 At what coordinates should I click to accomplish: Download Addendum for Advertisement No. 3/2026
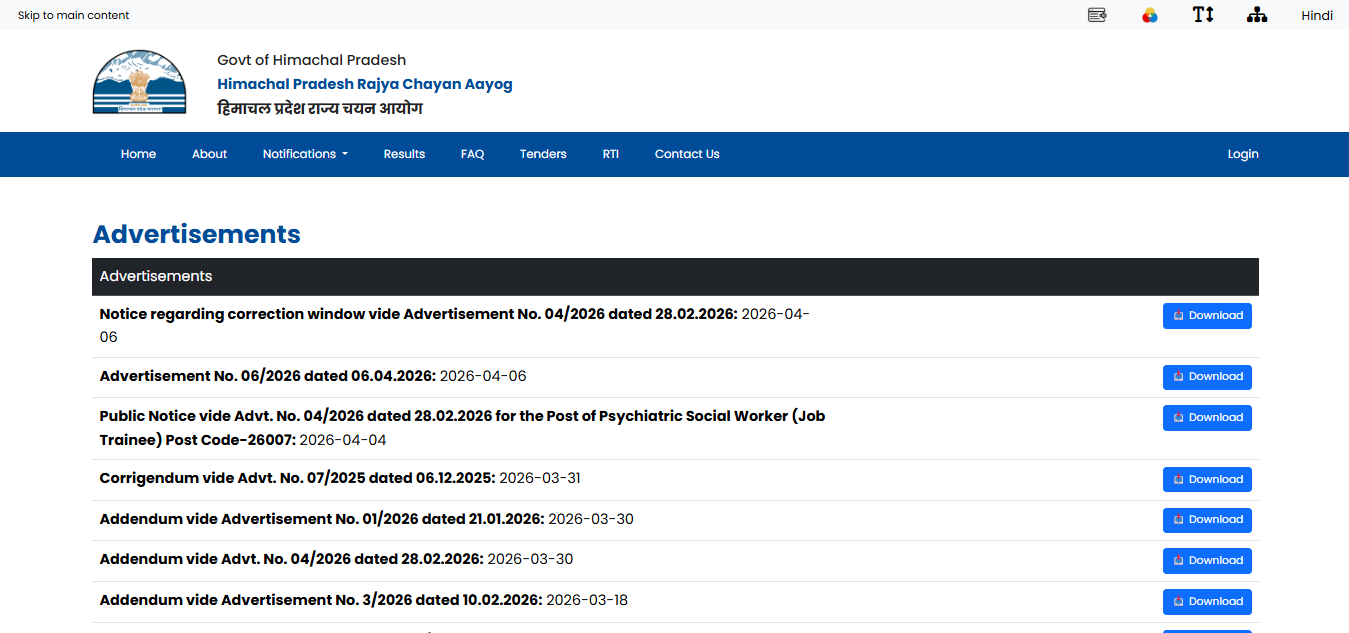point(1207,602)
